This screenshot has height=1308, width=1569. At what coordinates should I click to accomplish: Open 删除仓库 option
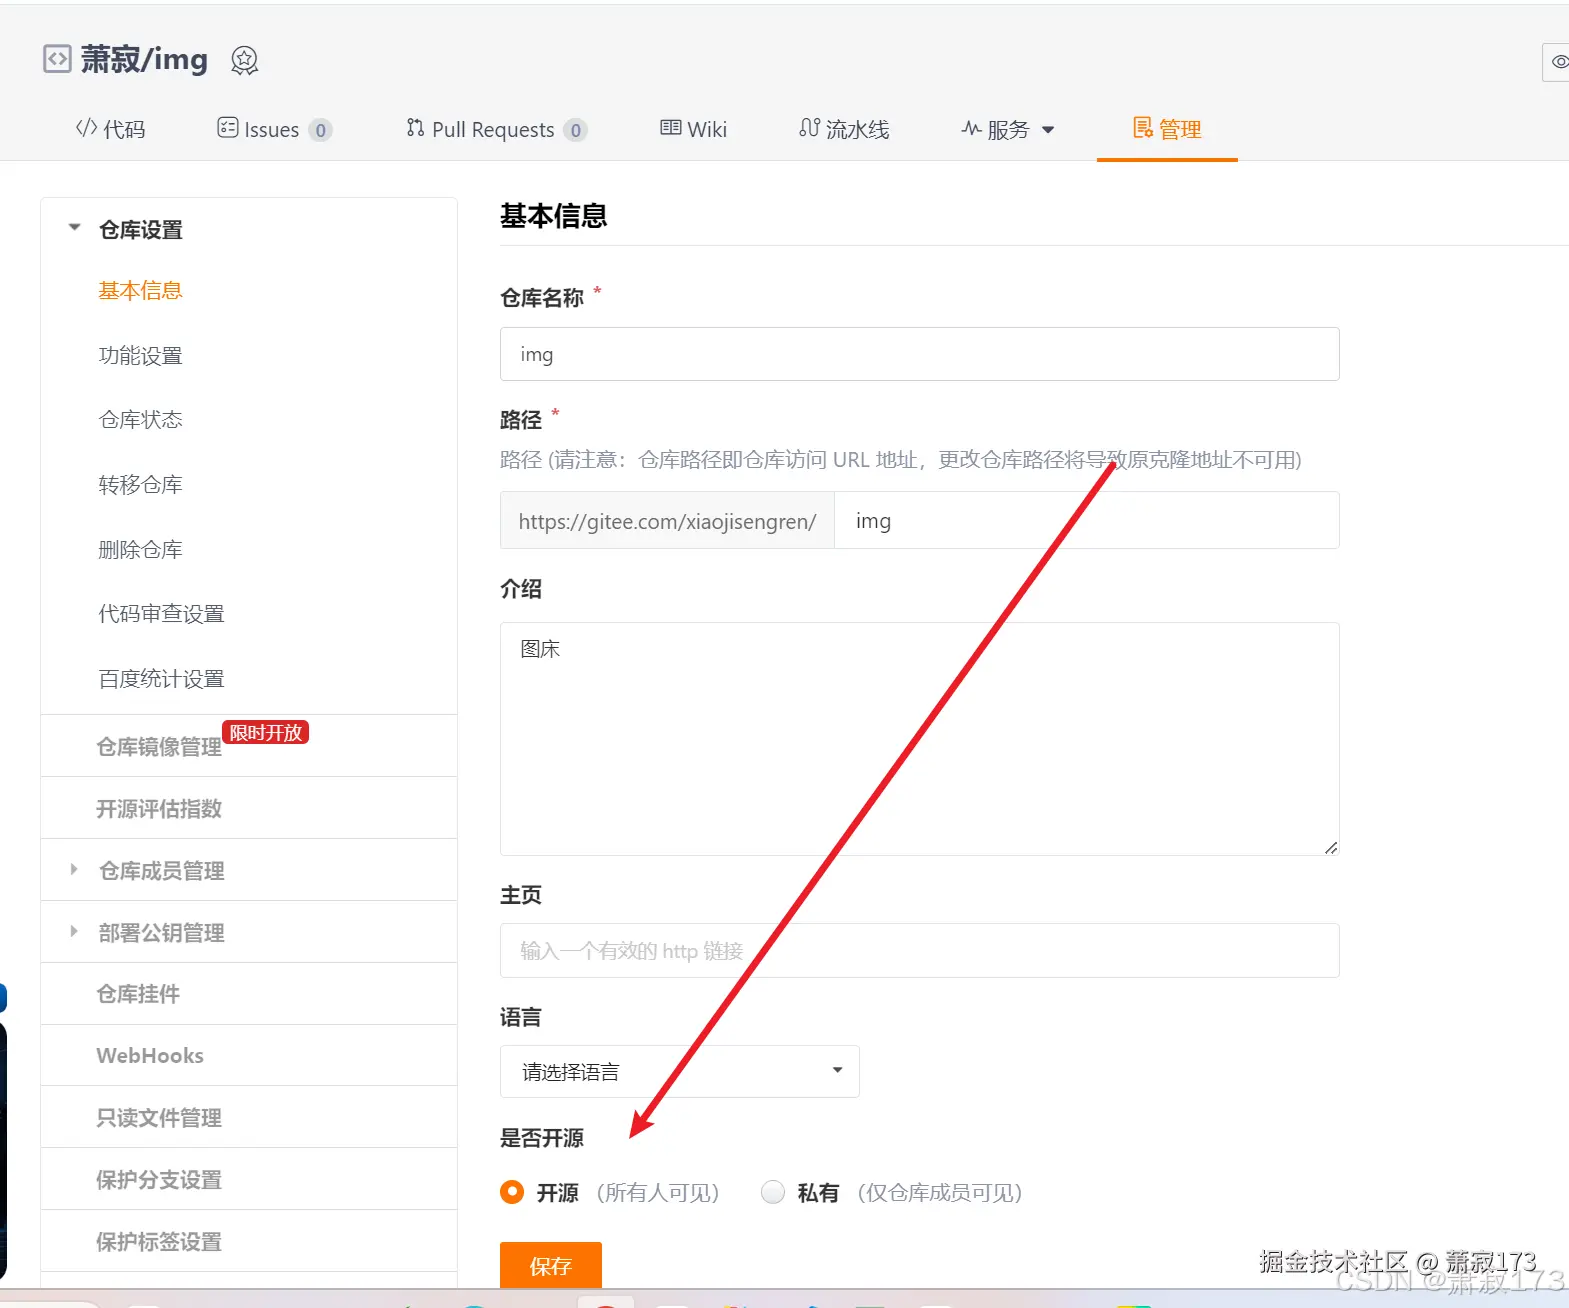[x=140, y=550]
